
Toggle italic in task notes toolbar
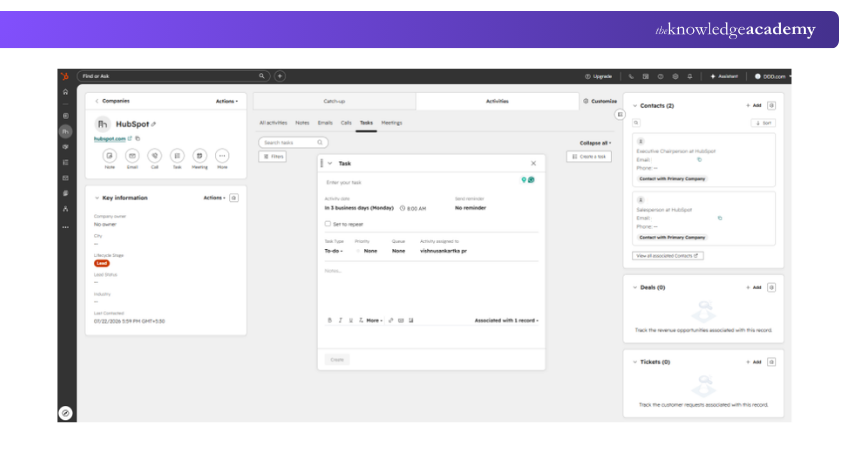[340, 320]
